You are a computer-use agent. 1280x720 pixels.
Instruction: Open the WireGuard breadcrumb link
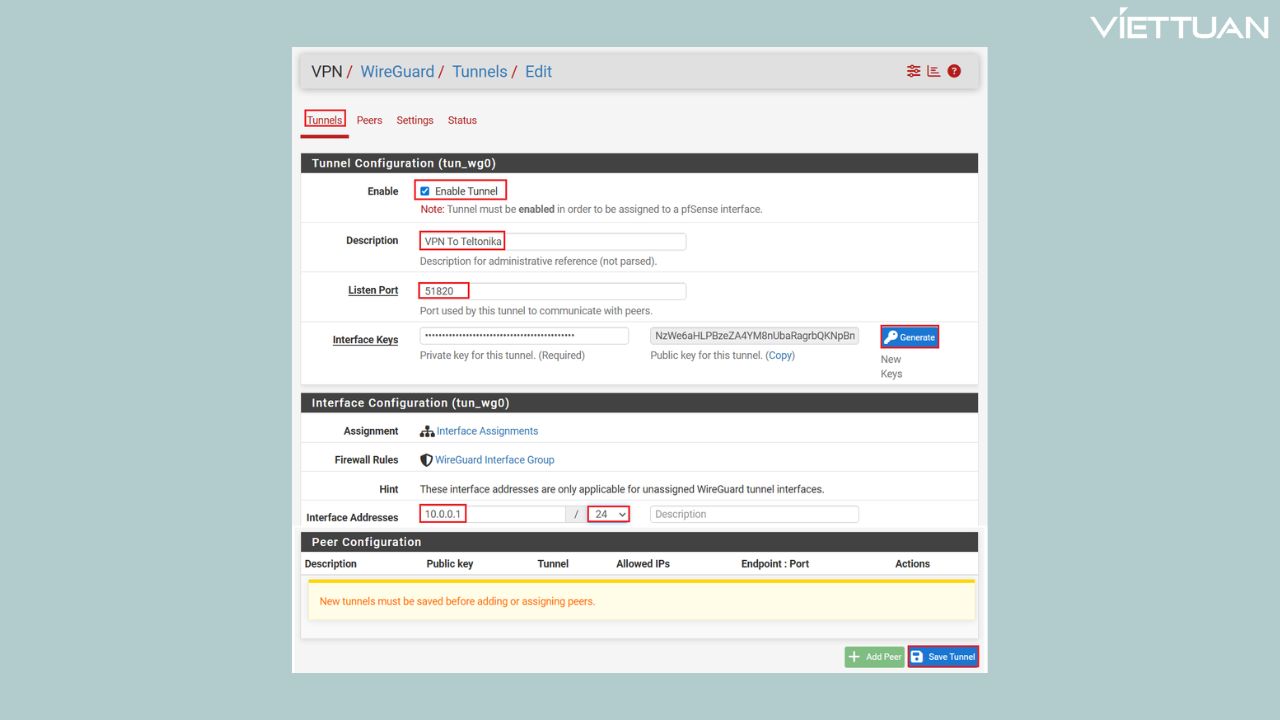[397, 72]
